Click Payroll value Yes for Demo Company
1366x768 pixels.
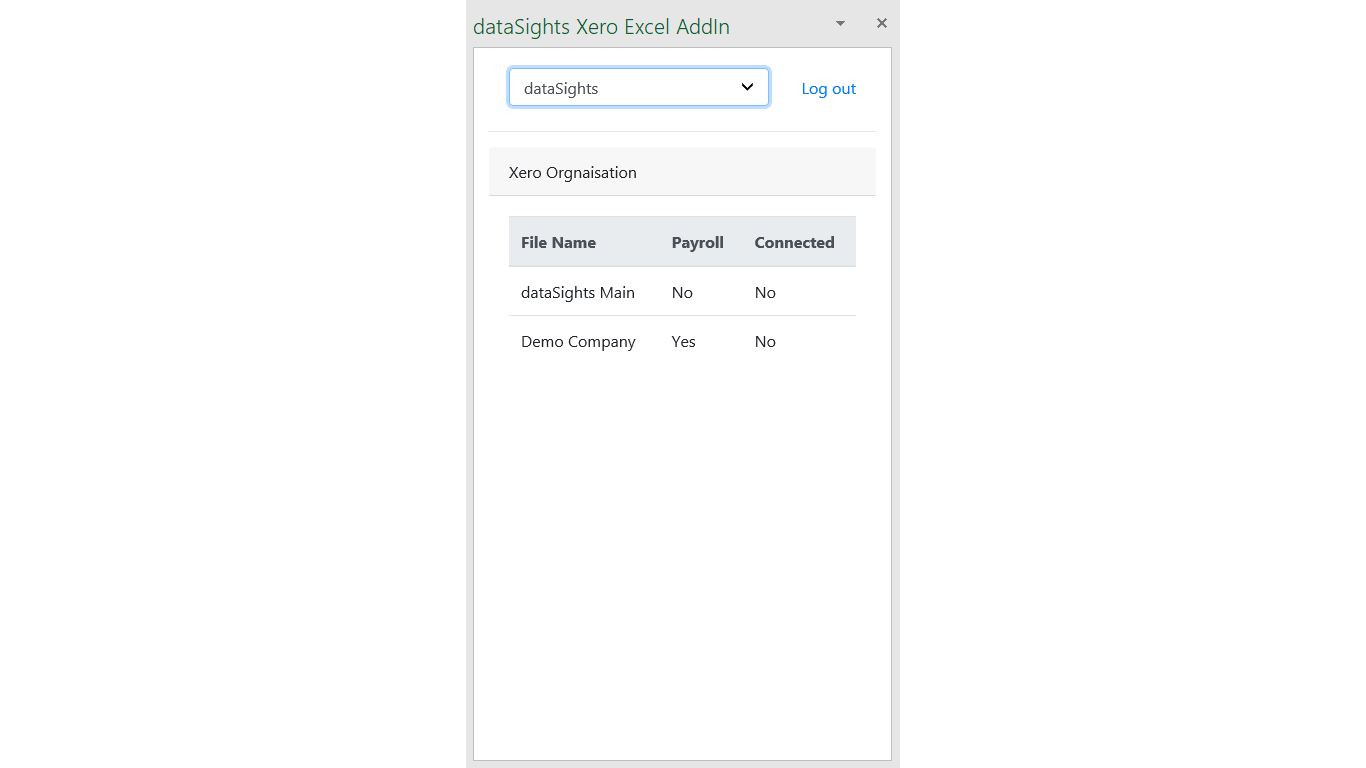pyautogui.click(x=683, y=342)
